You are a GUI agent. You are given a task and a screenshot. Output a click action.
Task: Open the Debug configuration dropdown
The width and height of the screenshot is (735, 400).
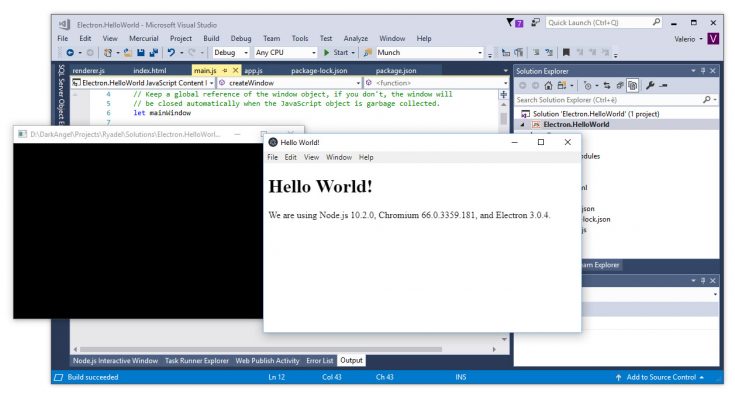pos(246,53)
